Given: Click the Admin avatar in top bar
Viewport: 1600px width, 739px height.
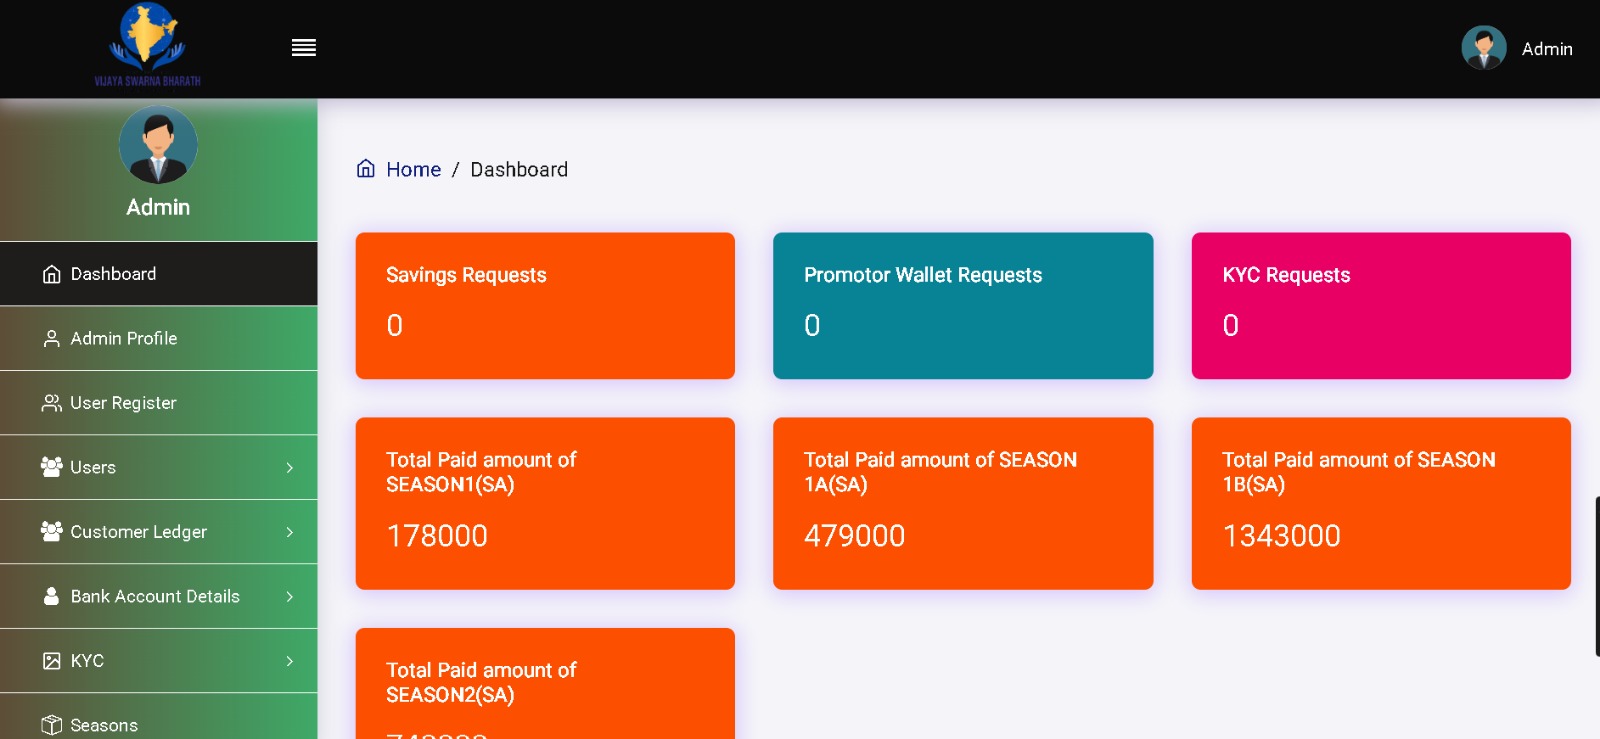Looking at the screenshot, I should (1483, 48).
